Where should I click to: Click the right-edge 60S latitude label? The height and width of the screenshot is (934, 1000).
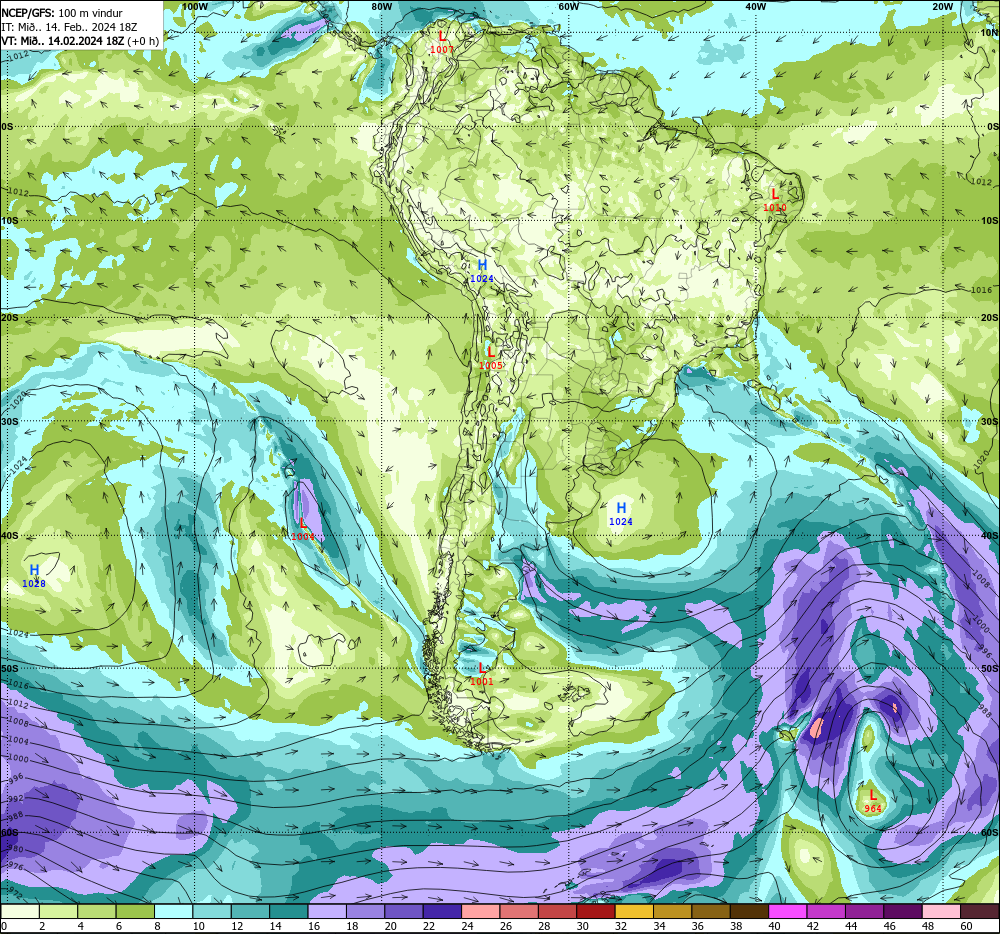[x=990, y=833]
